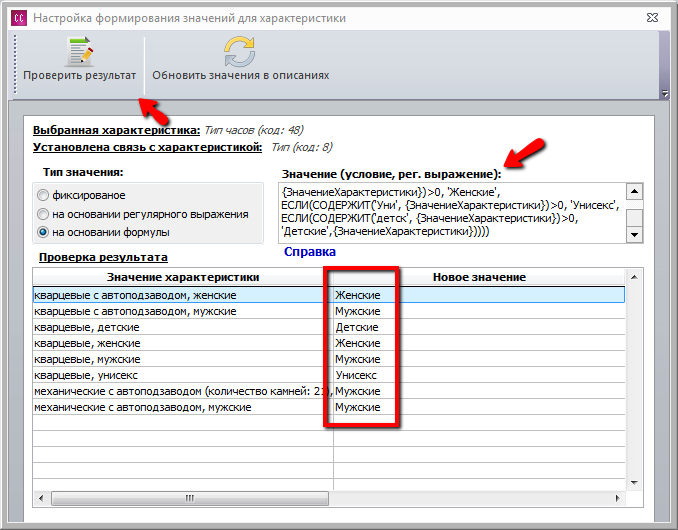
Task: Open the 'Справка' help link
Action: (x=310, y=252)
